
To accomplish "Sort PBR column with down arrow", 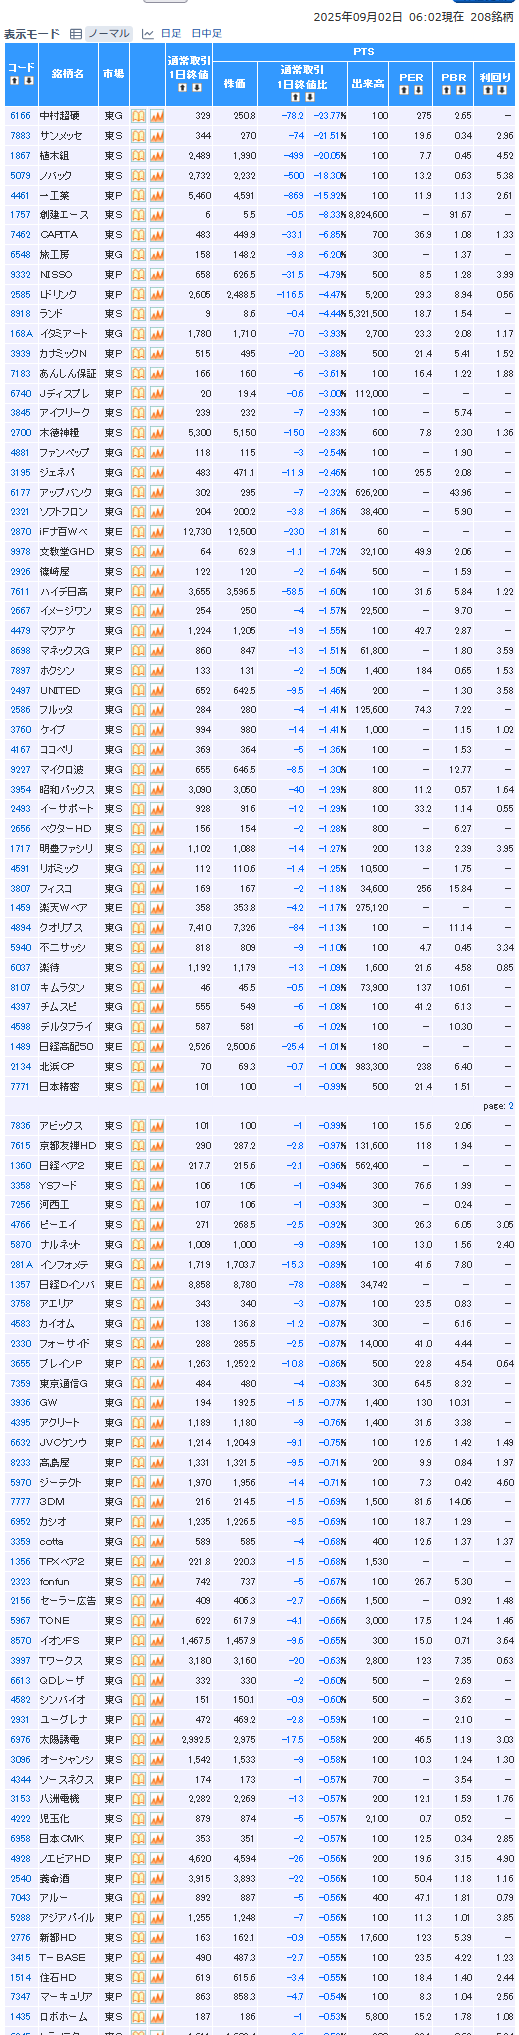I will pyautogui.click(x=461, y=91).
